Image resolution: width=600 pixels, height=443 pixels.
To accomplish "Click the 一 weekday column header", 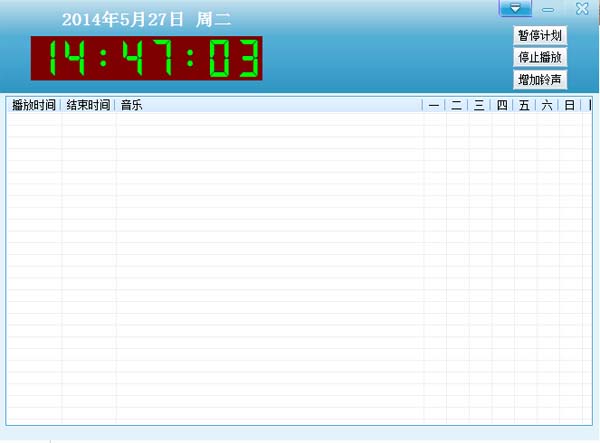I will tap(434, 105).
